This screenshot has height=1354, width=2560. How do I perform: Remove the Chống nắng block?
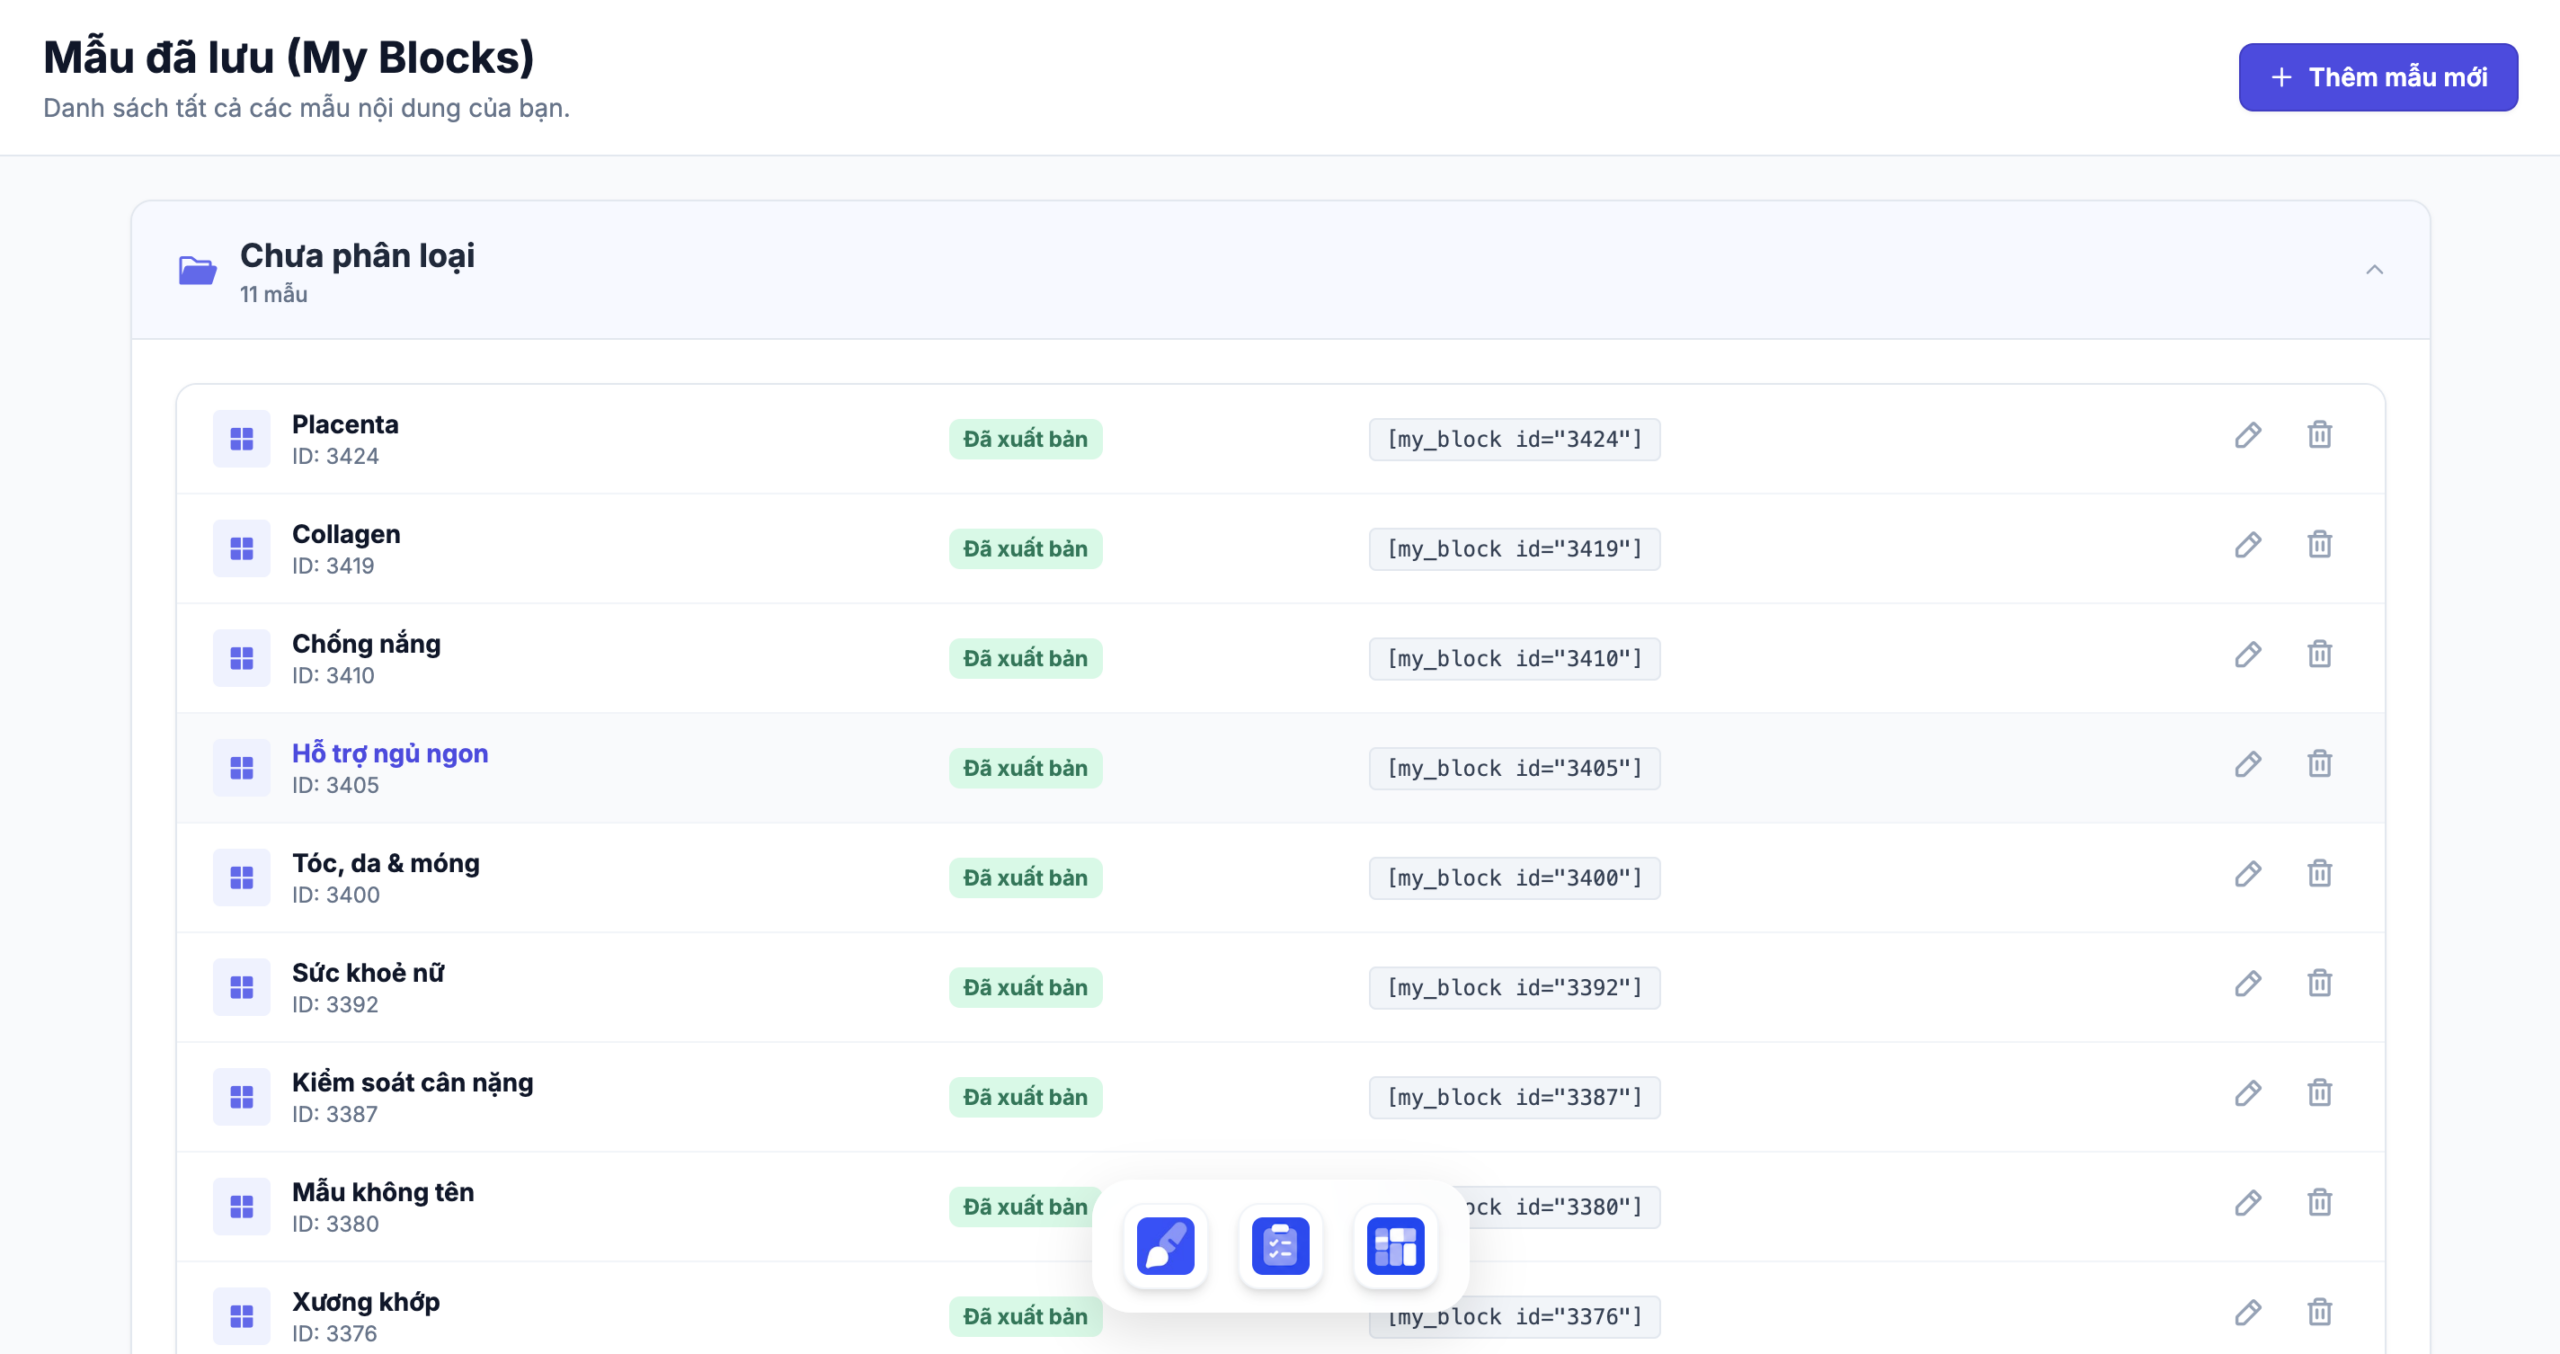2320,655
